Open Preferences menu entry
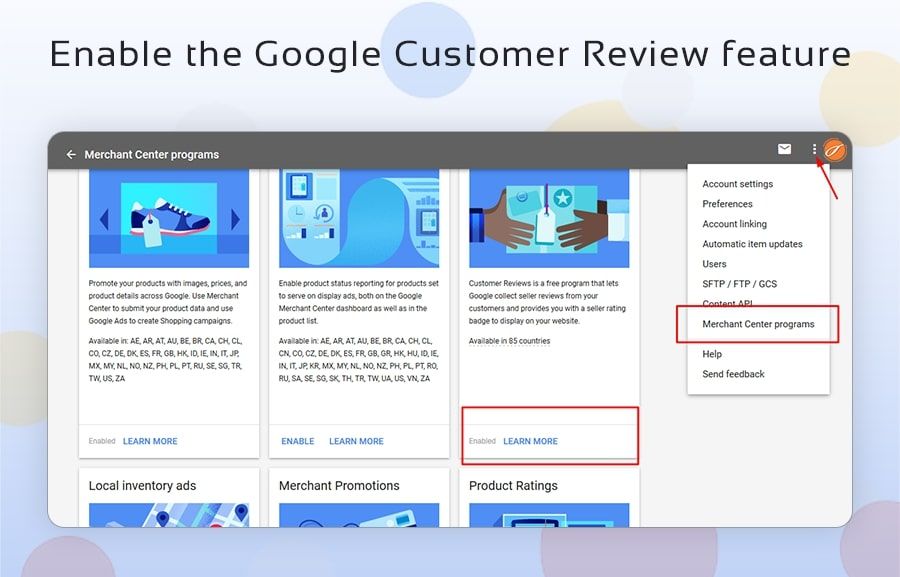 pos(727,204)
